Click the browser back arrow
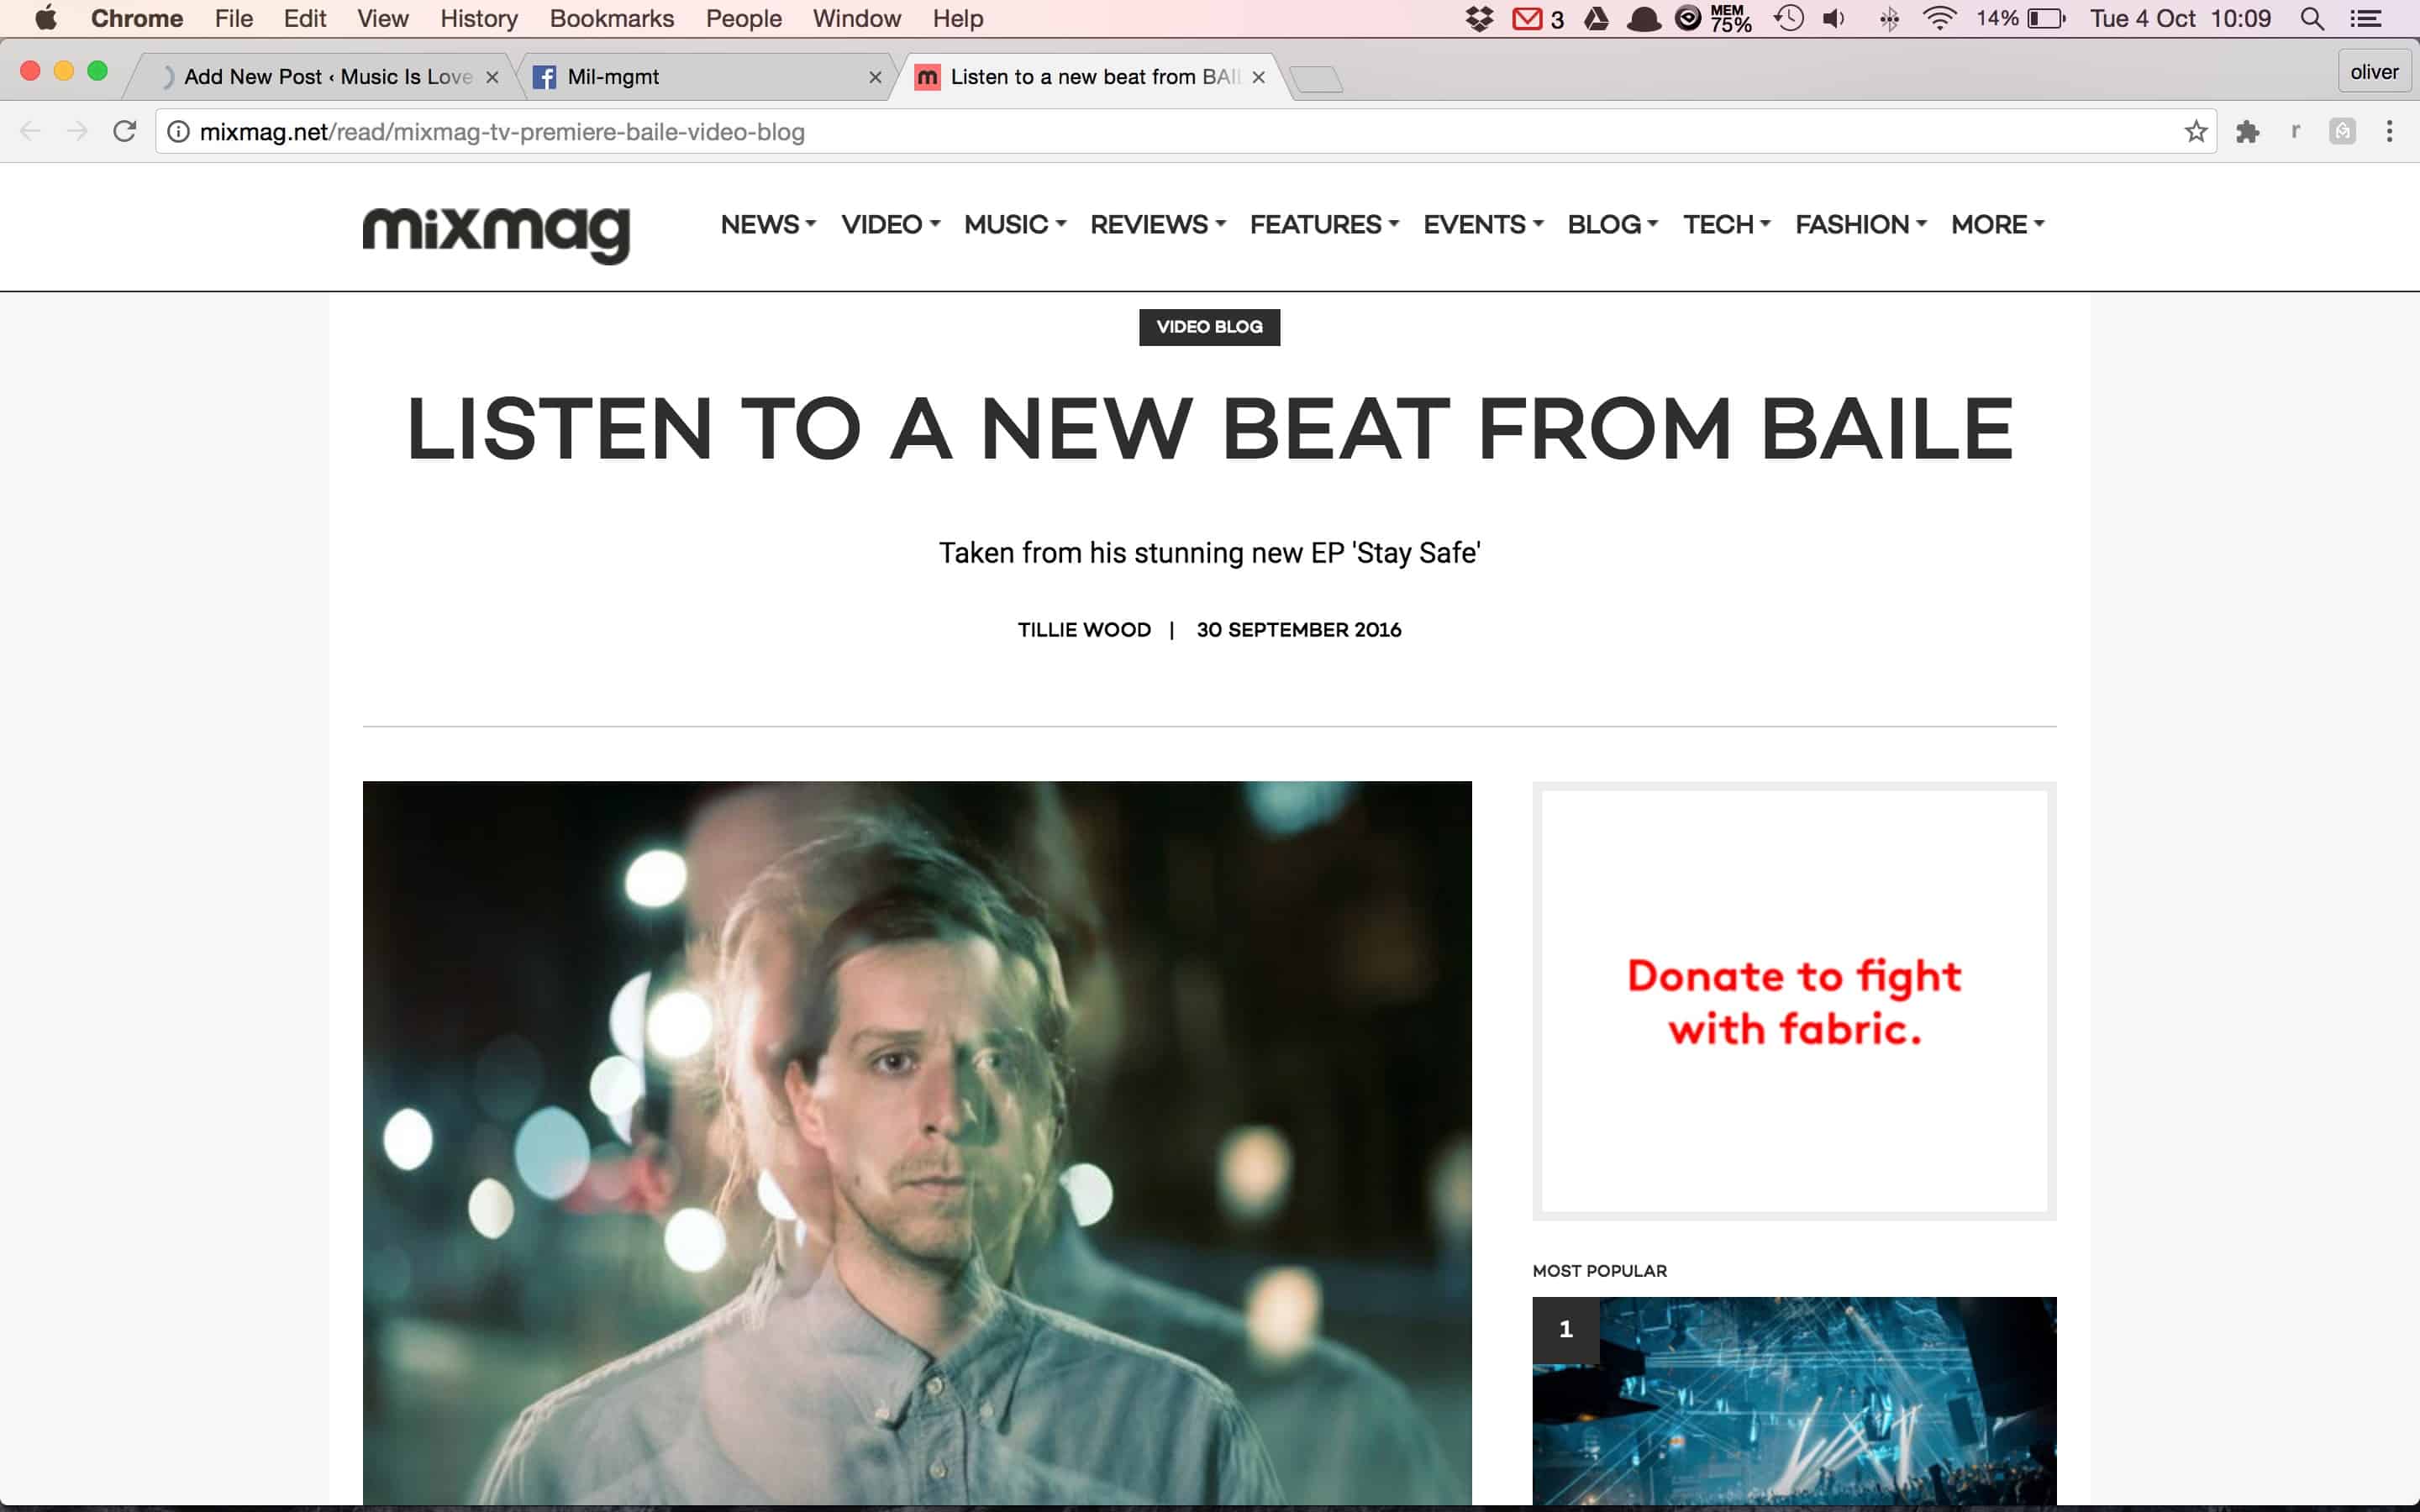The image size is (2420, 1512). [30, 131]
